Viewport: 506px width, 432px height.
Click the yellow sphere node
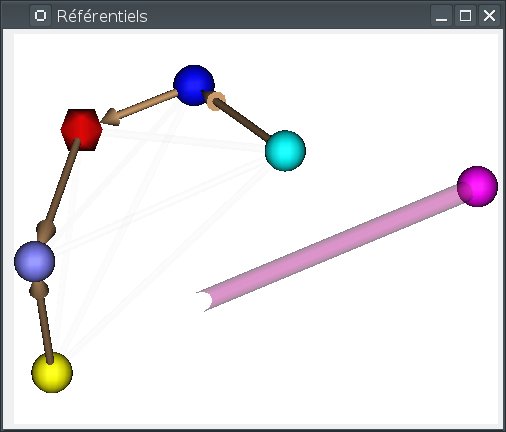click(52, 372)
